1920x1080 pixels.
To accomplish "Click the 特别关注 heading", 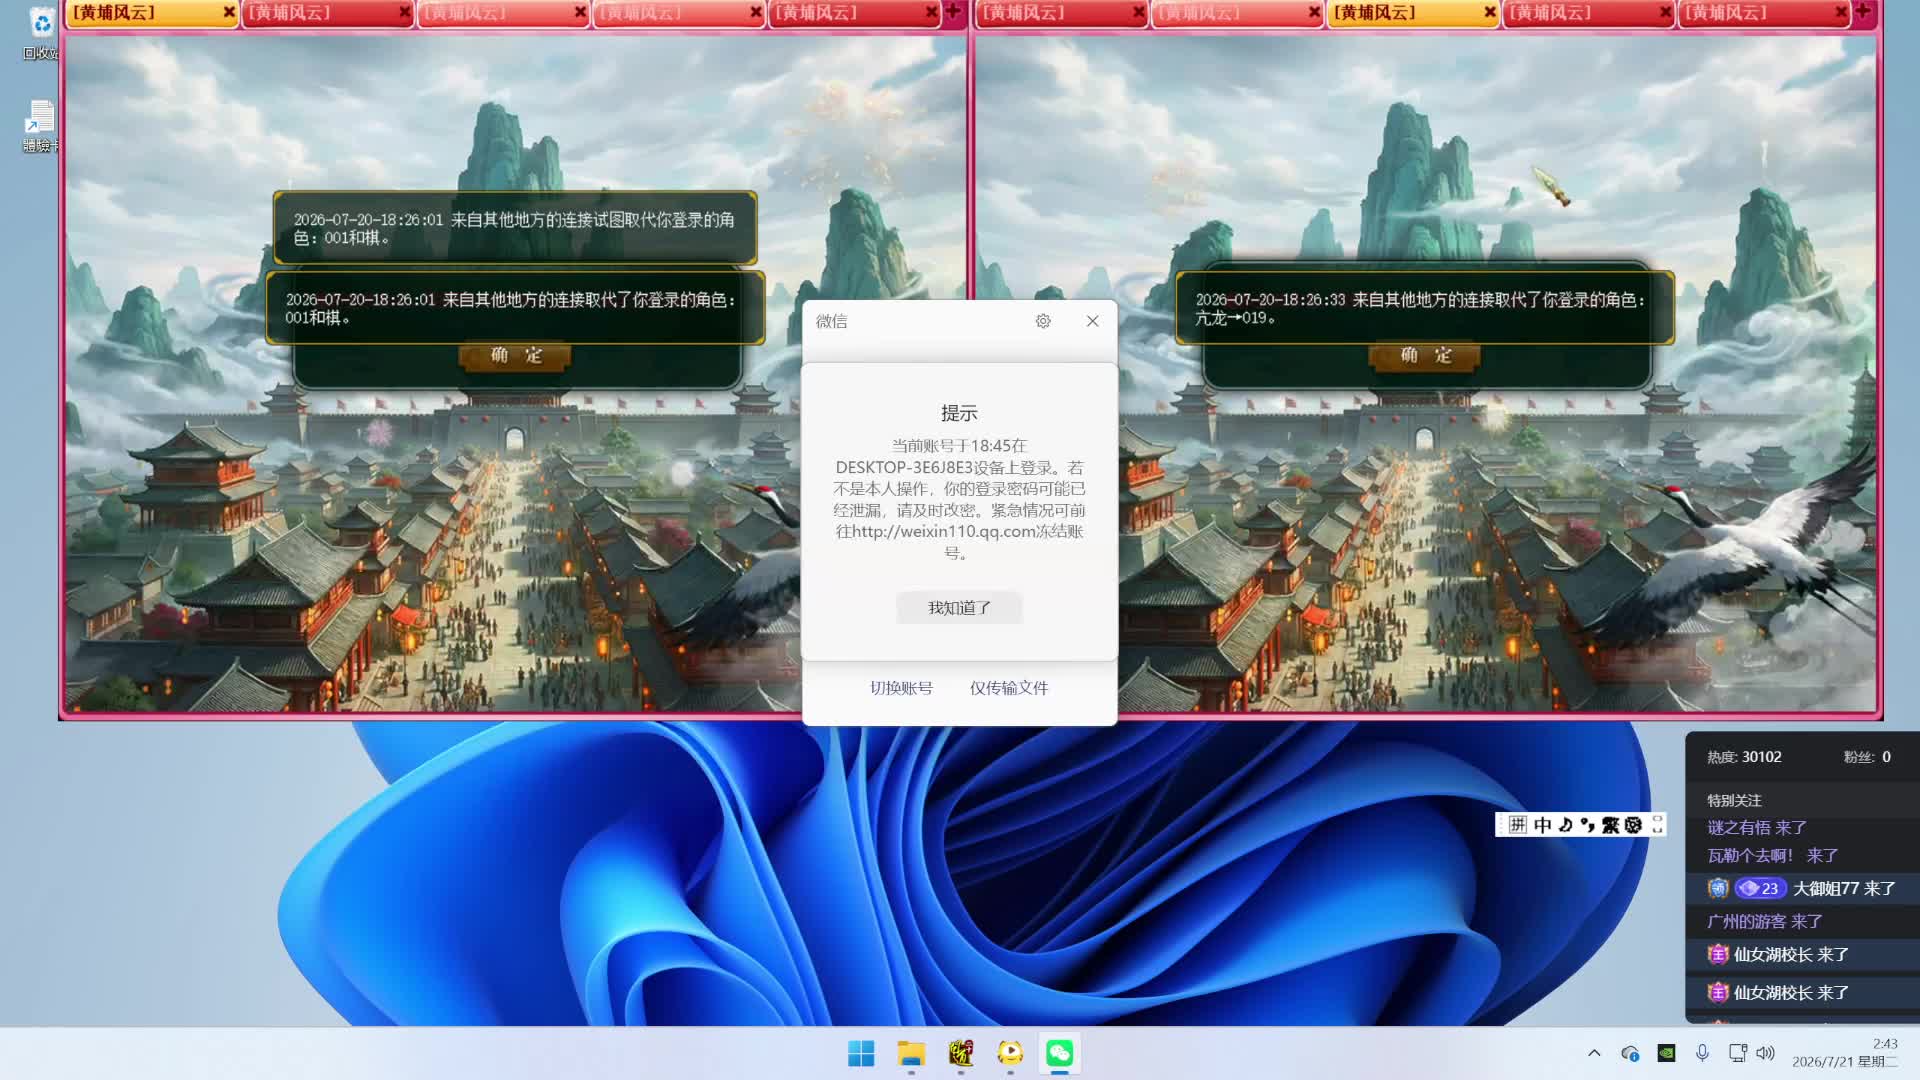I will 1734,801.
